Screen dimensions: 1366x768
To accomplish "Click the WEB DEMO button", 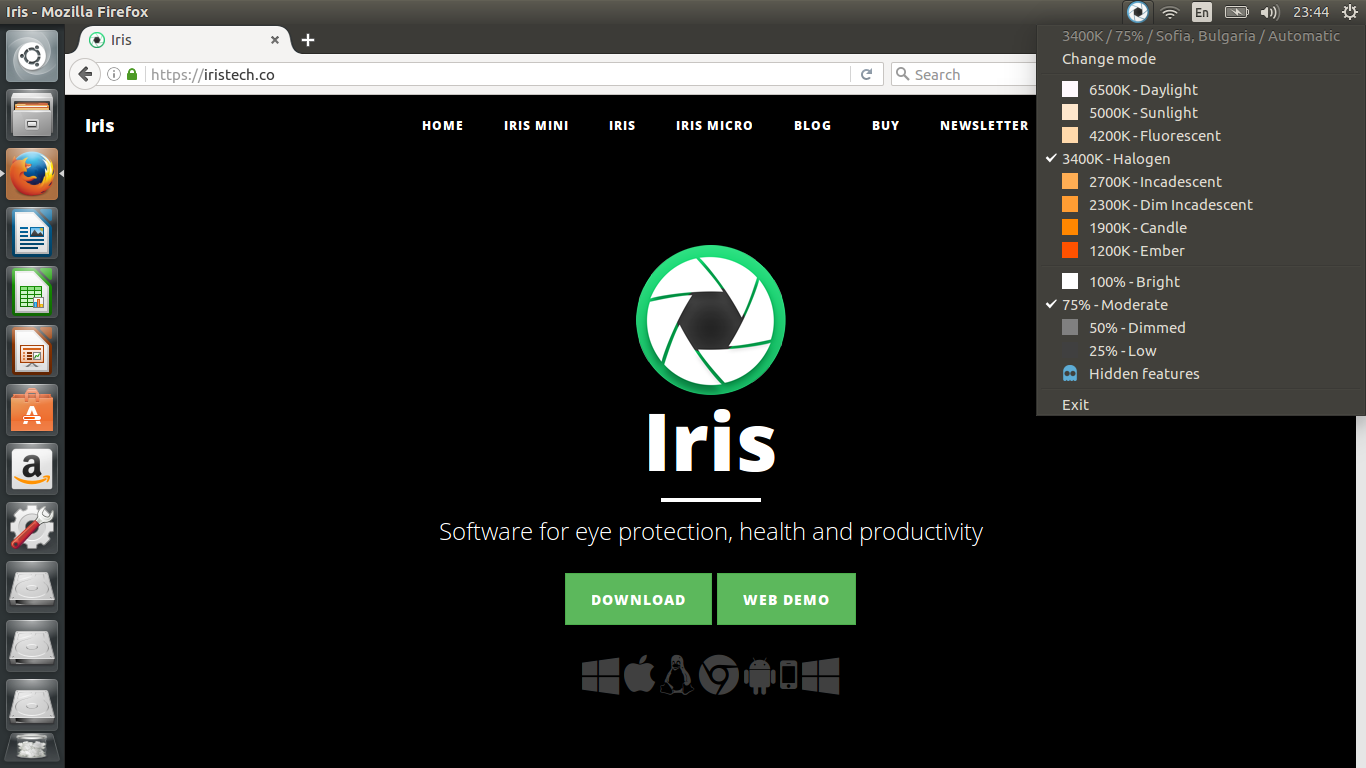I will click(786, 599).
